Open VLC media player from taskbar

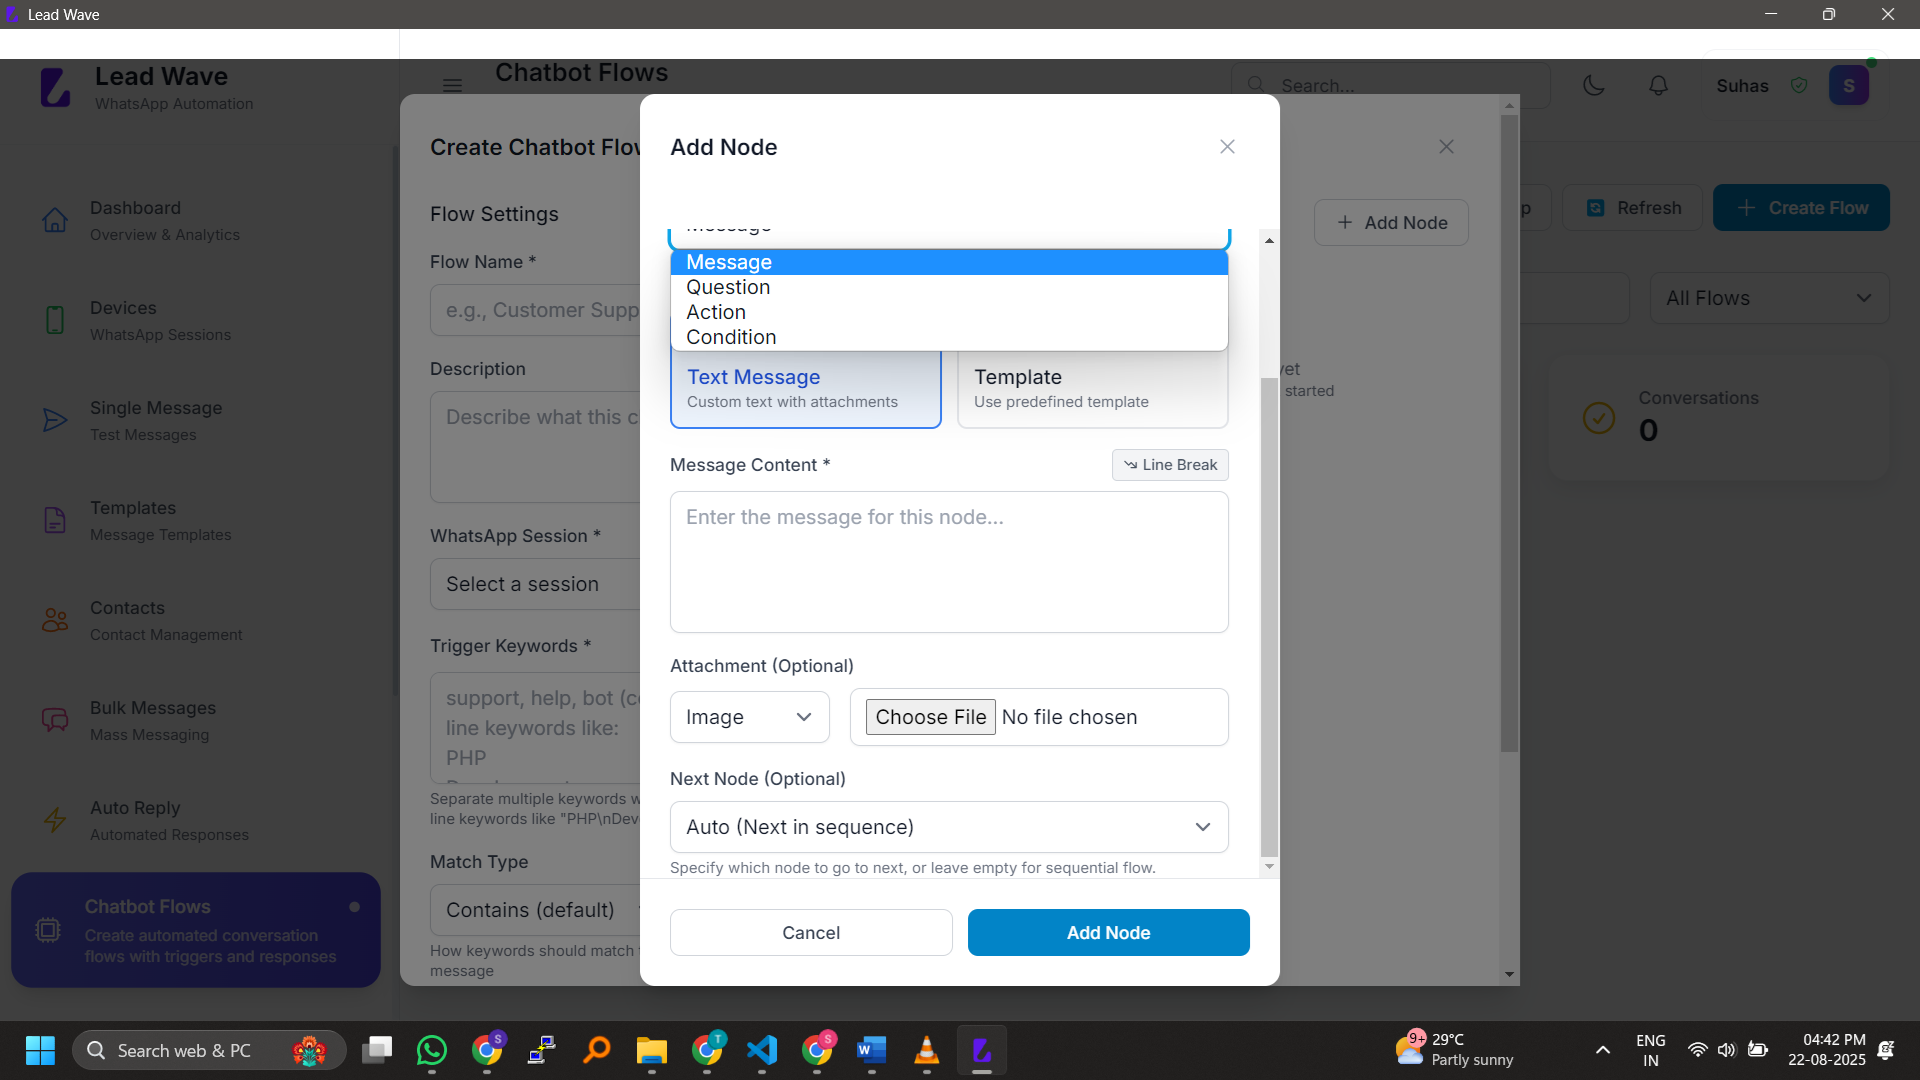pos(926,1050)
